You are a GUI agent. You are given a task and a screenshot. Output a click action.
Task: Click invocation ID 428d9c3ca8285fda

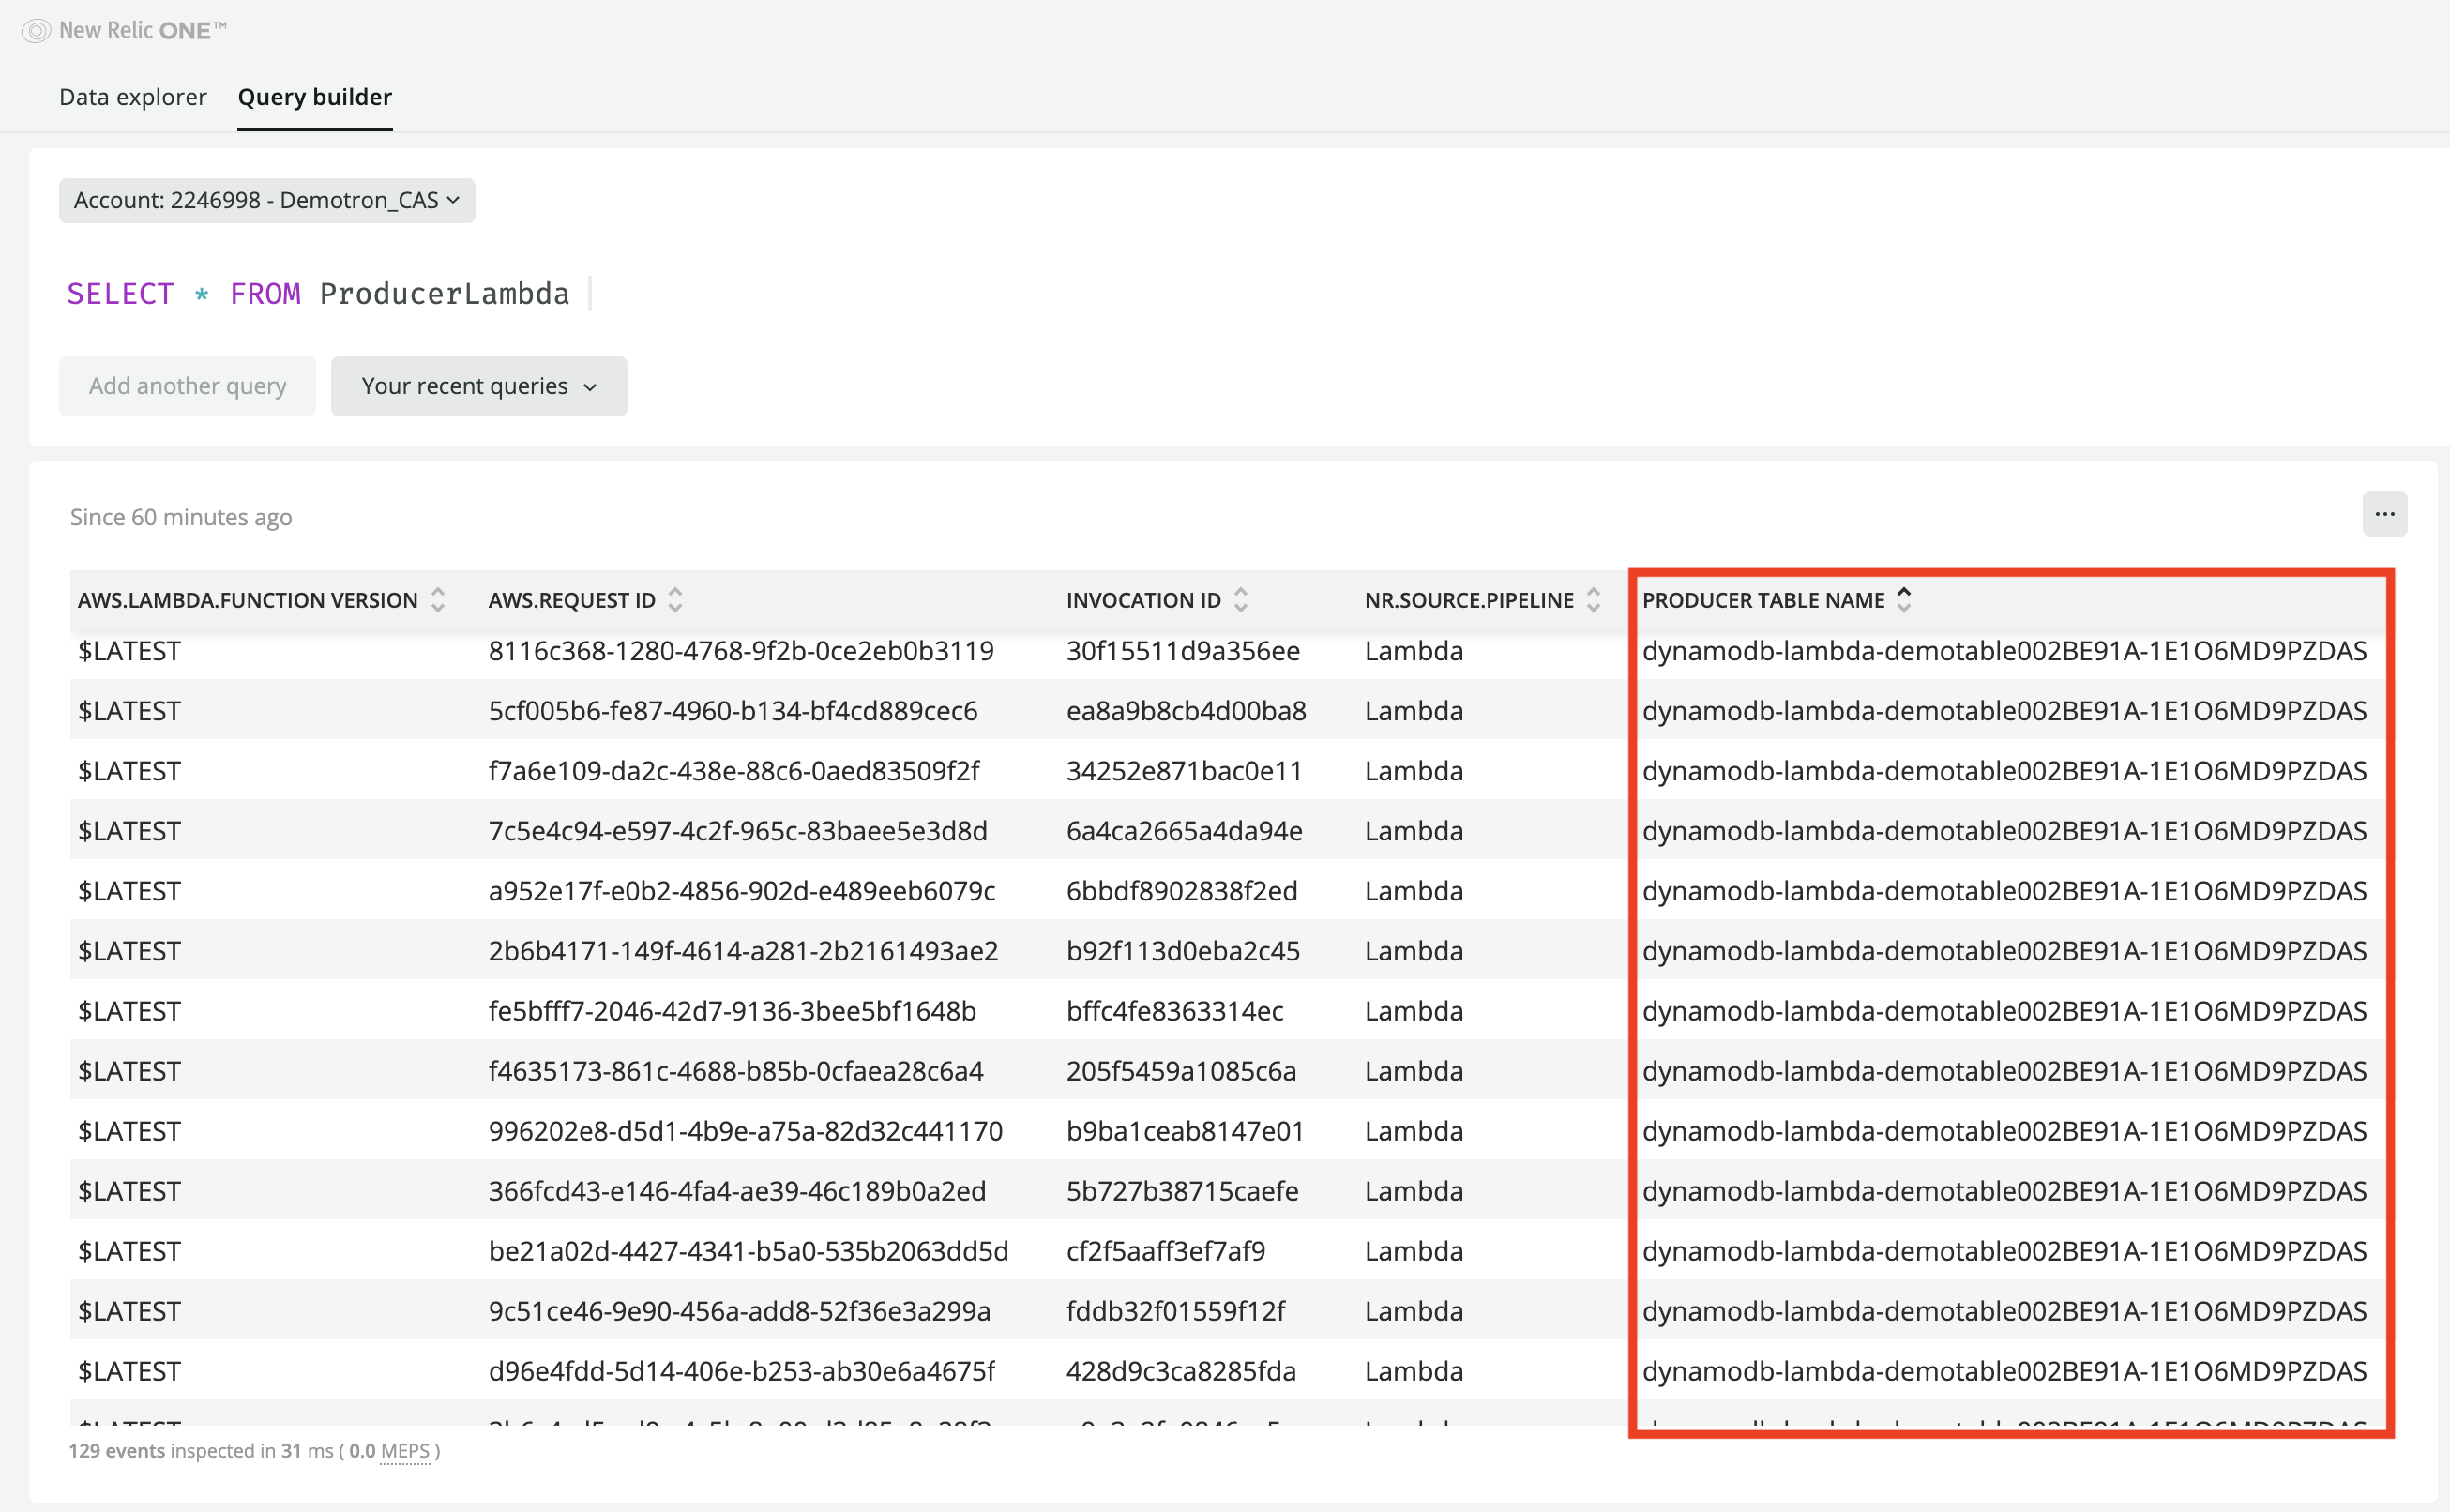coord(1181,1371)
